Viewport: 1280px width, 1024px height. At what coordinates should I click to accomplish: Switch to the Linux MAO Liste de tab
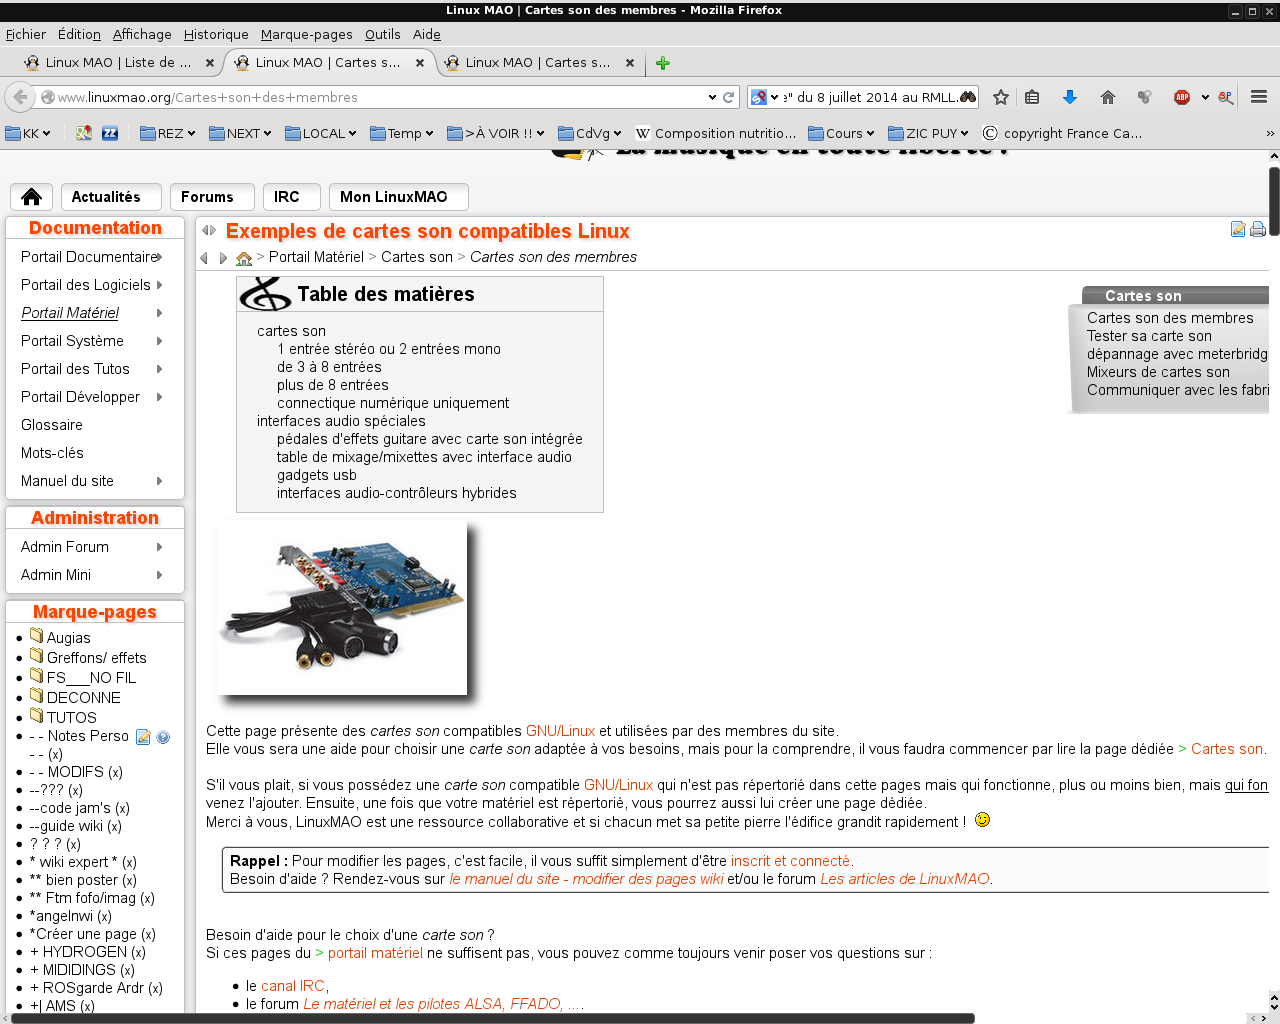(x=118, y=62)
